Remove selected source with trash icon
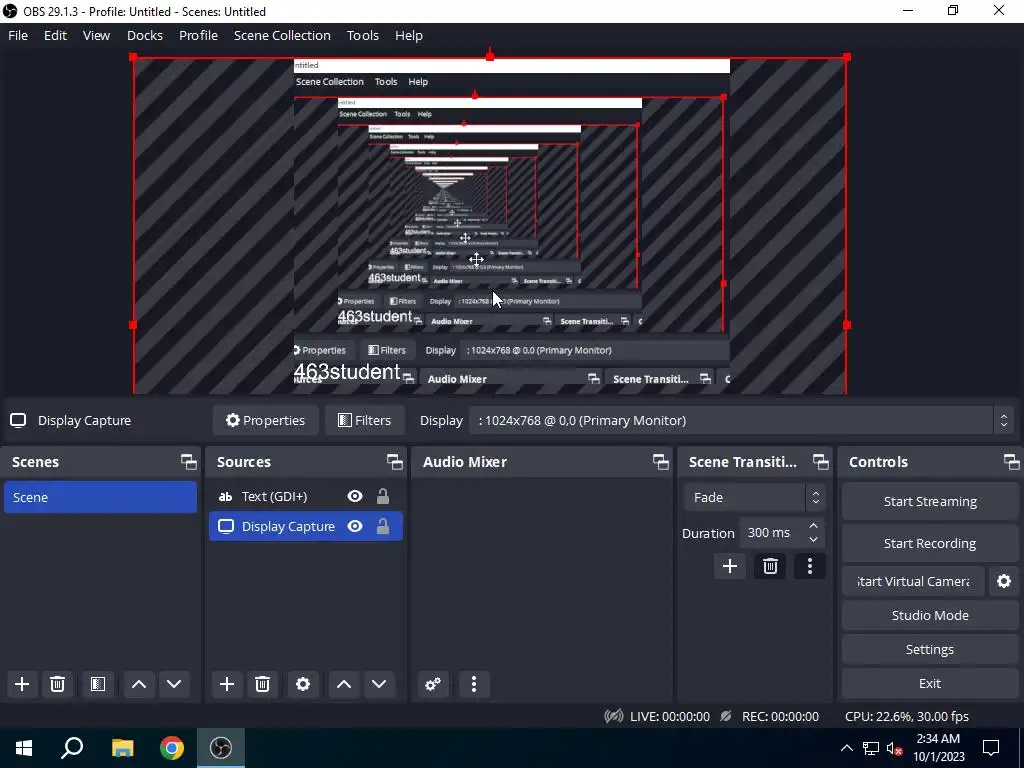 262,684
